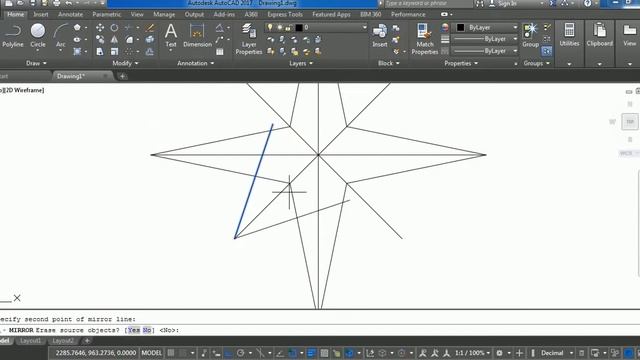This screenshot has height=360, width=640.
Task: Select the Polyline tool
Action: click(13, 36)
